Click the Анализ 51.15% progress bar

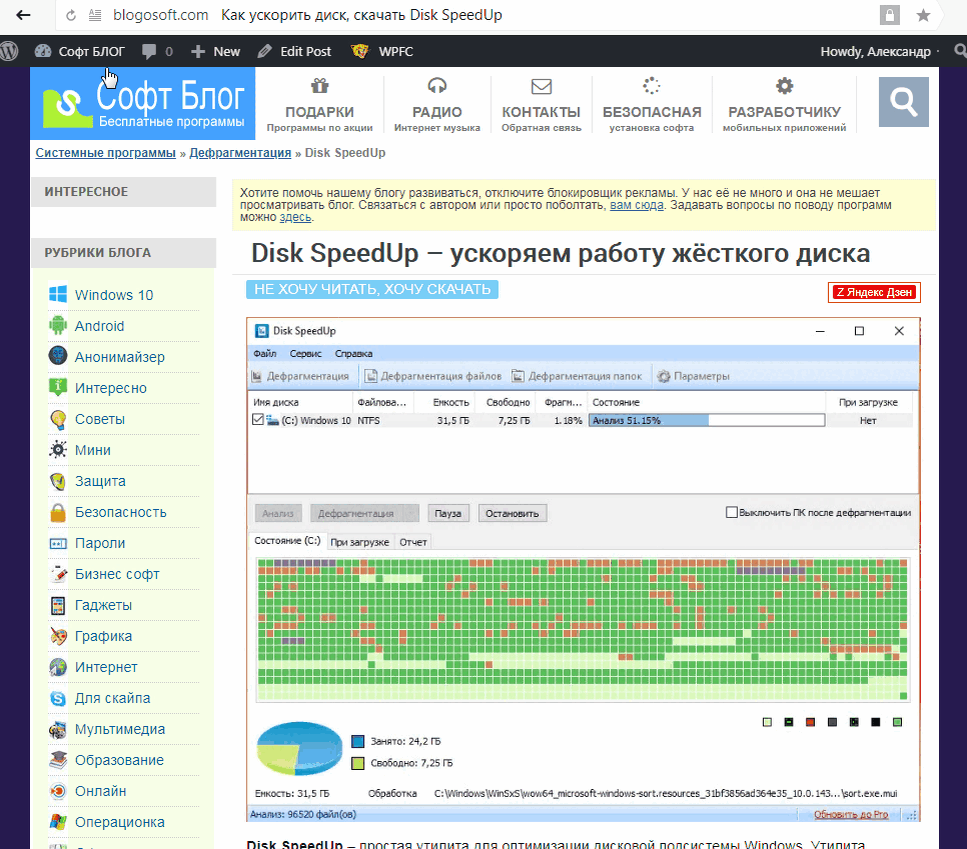[707, 420]
